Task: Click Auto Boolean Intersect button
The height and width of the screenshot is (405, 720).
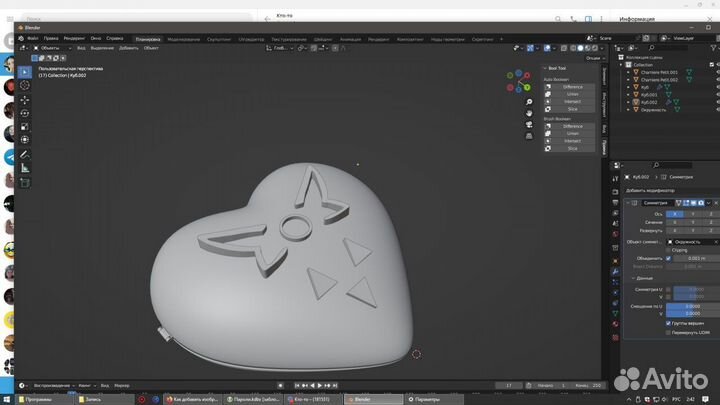Action: click(x=569, y=101)
